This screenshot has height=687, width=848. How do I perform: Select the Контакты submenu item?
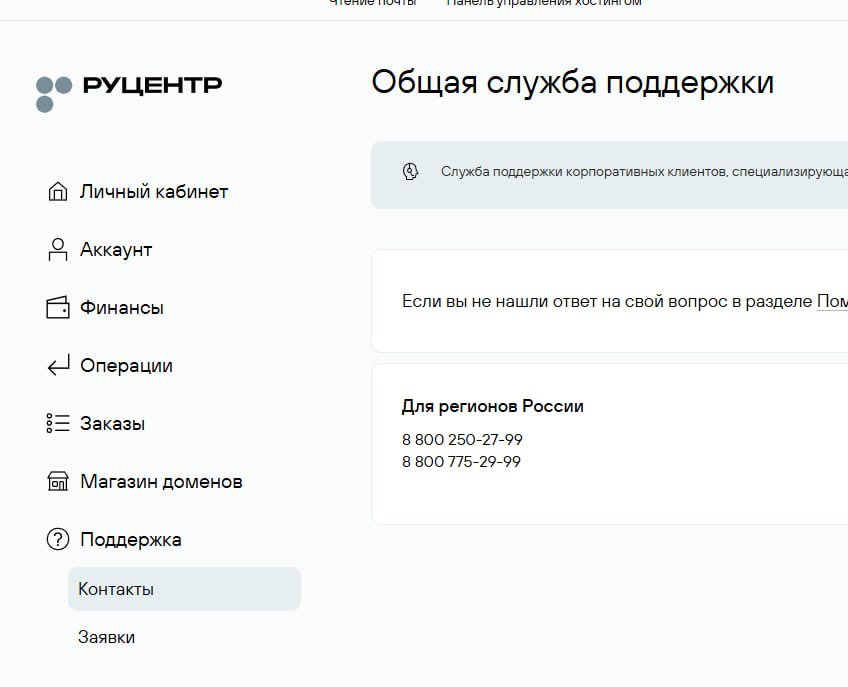[x=116, y=589]
